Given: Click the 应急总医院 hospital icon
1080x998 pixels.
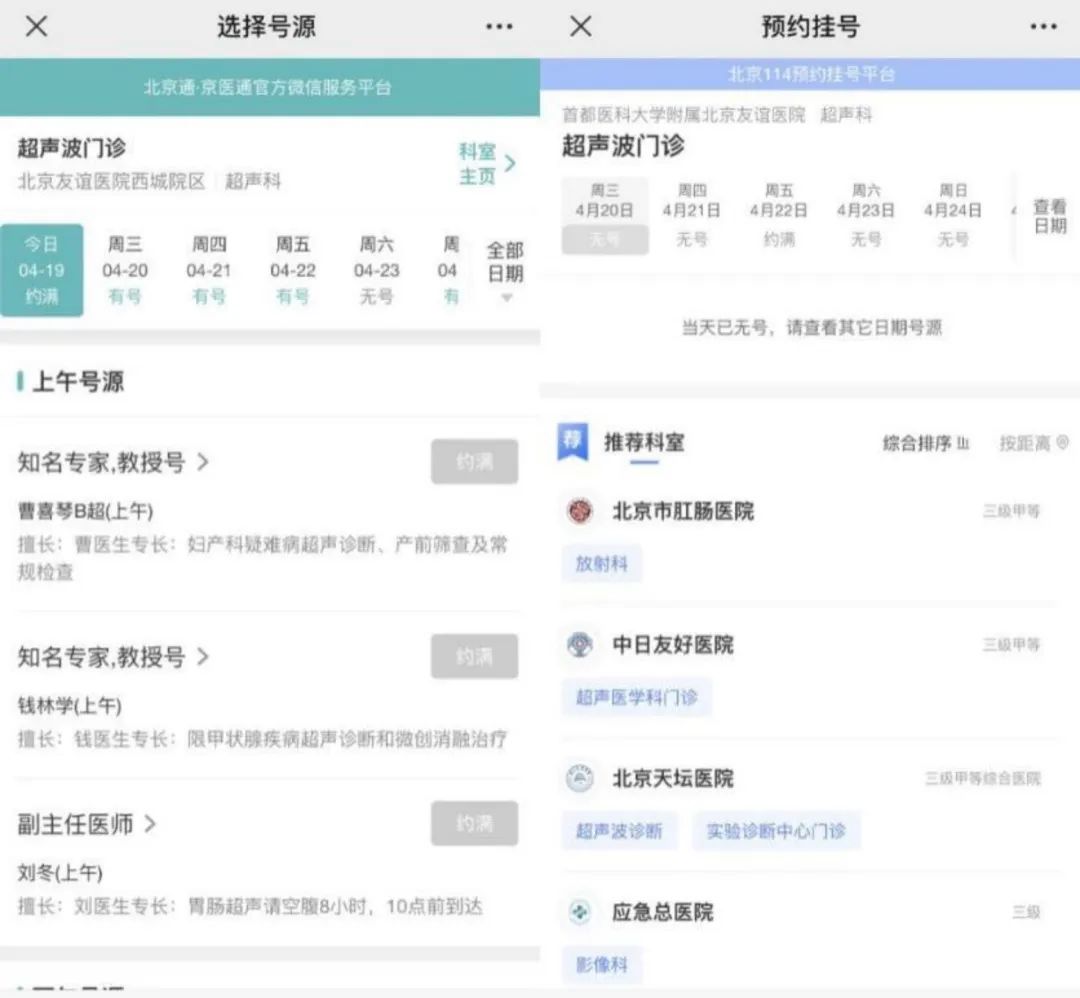Looking at the screenshot, I should coord(578,911).
